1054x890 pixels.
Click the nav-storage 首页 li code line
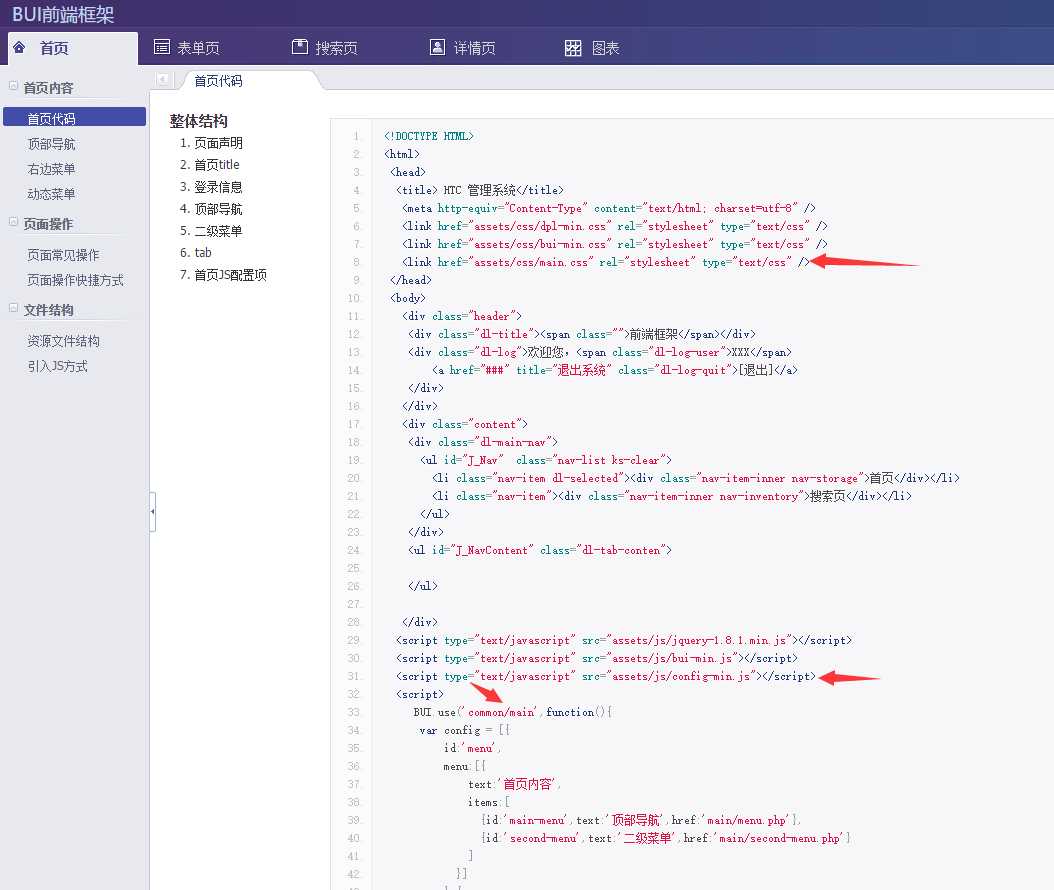[x=696, y=479]
